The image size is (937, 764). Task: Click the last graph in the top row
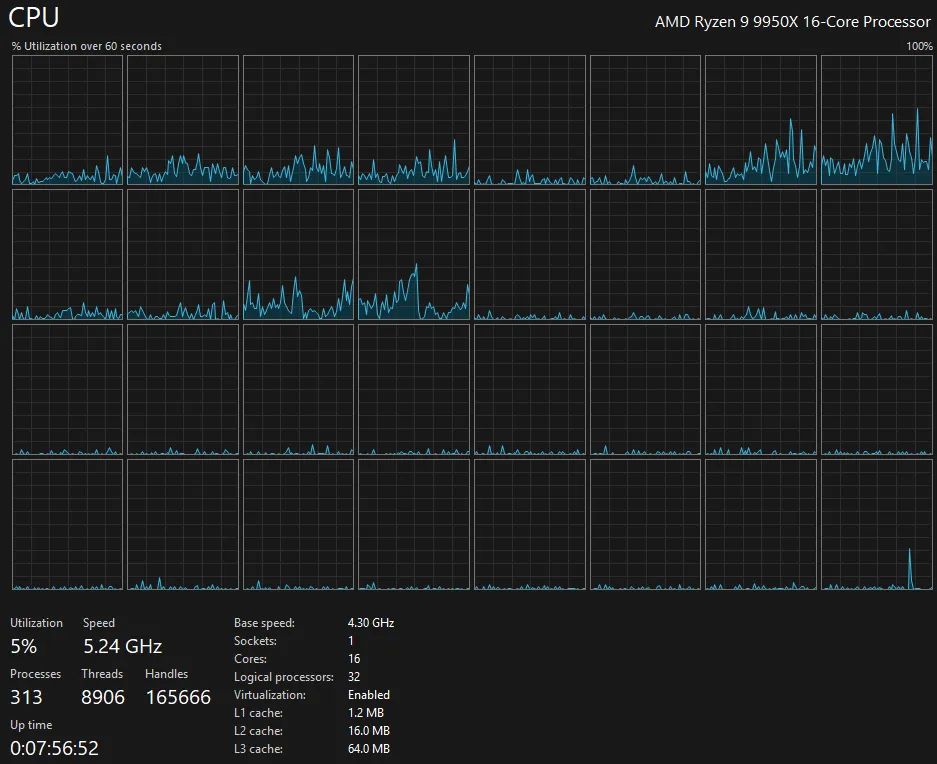pyautogui.click(x=876, y=120)
